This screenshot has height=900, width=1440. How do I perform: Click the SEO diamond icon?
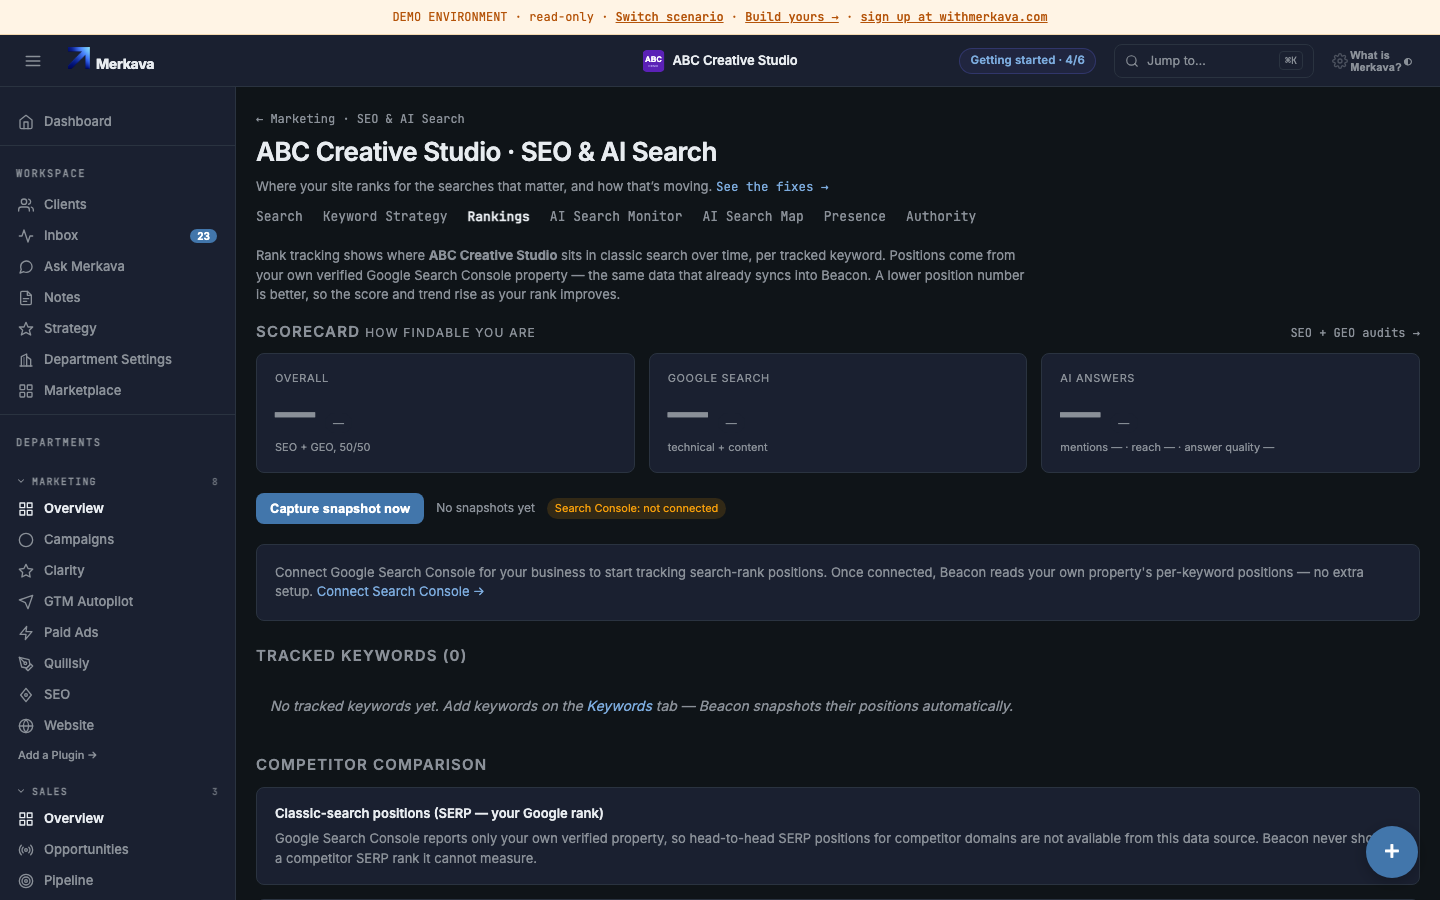[26, 695]
